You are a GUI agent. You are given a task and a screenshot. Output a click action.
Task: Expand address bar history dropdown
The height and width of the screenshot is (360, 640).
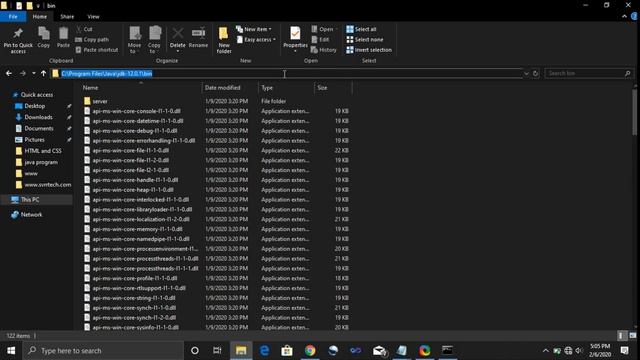coord(527,73)
